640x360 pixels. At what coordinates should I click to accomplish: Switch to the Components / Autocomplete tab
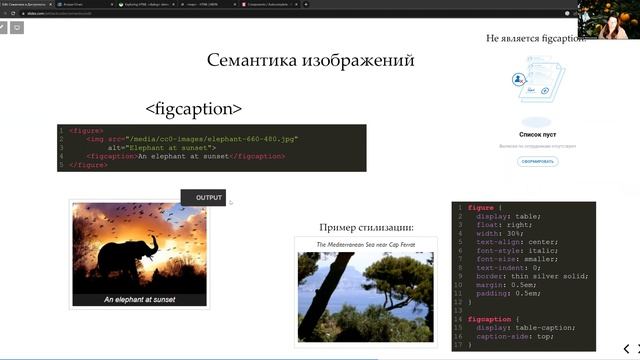tap(269, 4)
